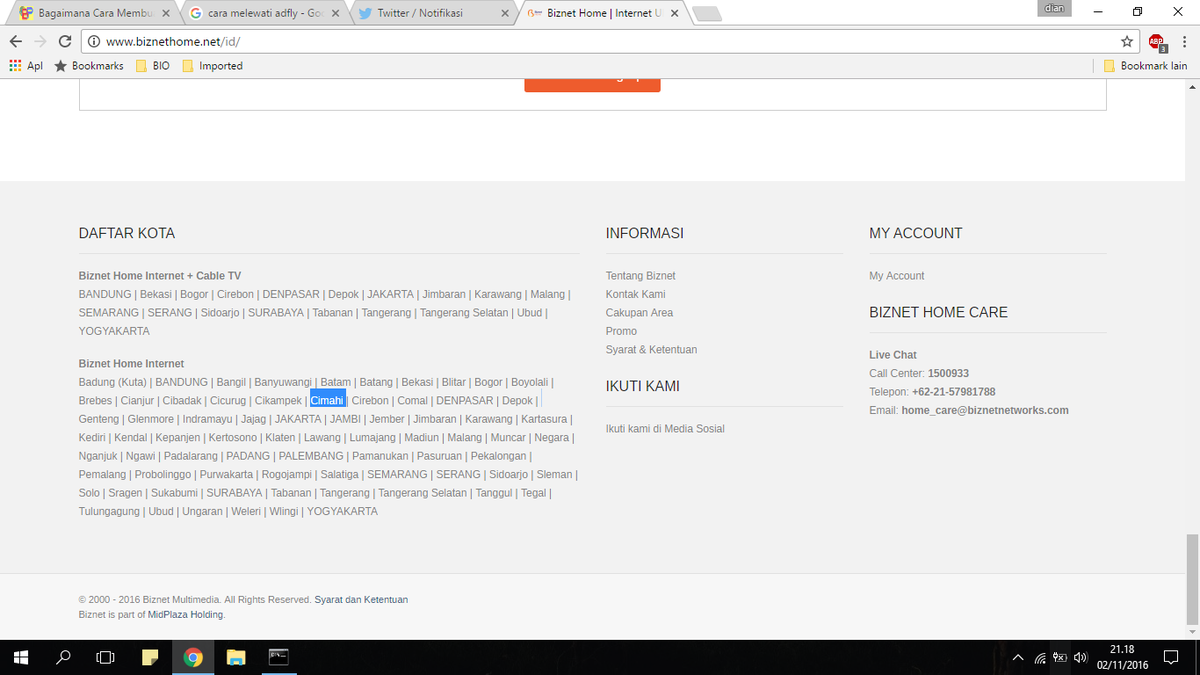The width and height of the screenshot is (1200, 675).
Task: Open the Chrome three-dot menu
Action: point(1184,41)
